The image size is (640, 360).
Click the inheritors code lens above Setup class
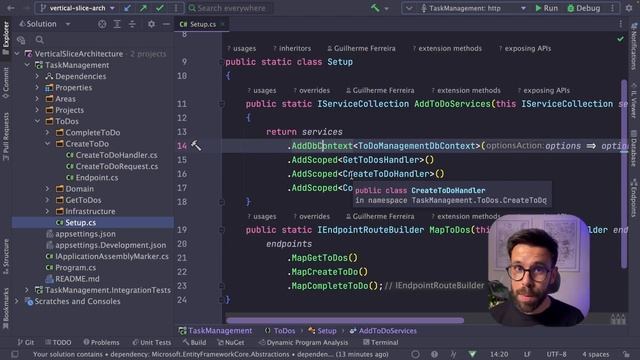(x=292, y=49)
